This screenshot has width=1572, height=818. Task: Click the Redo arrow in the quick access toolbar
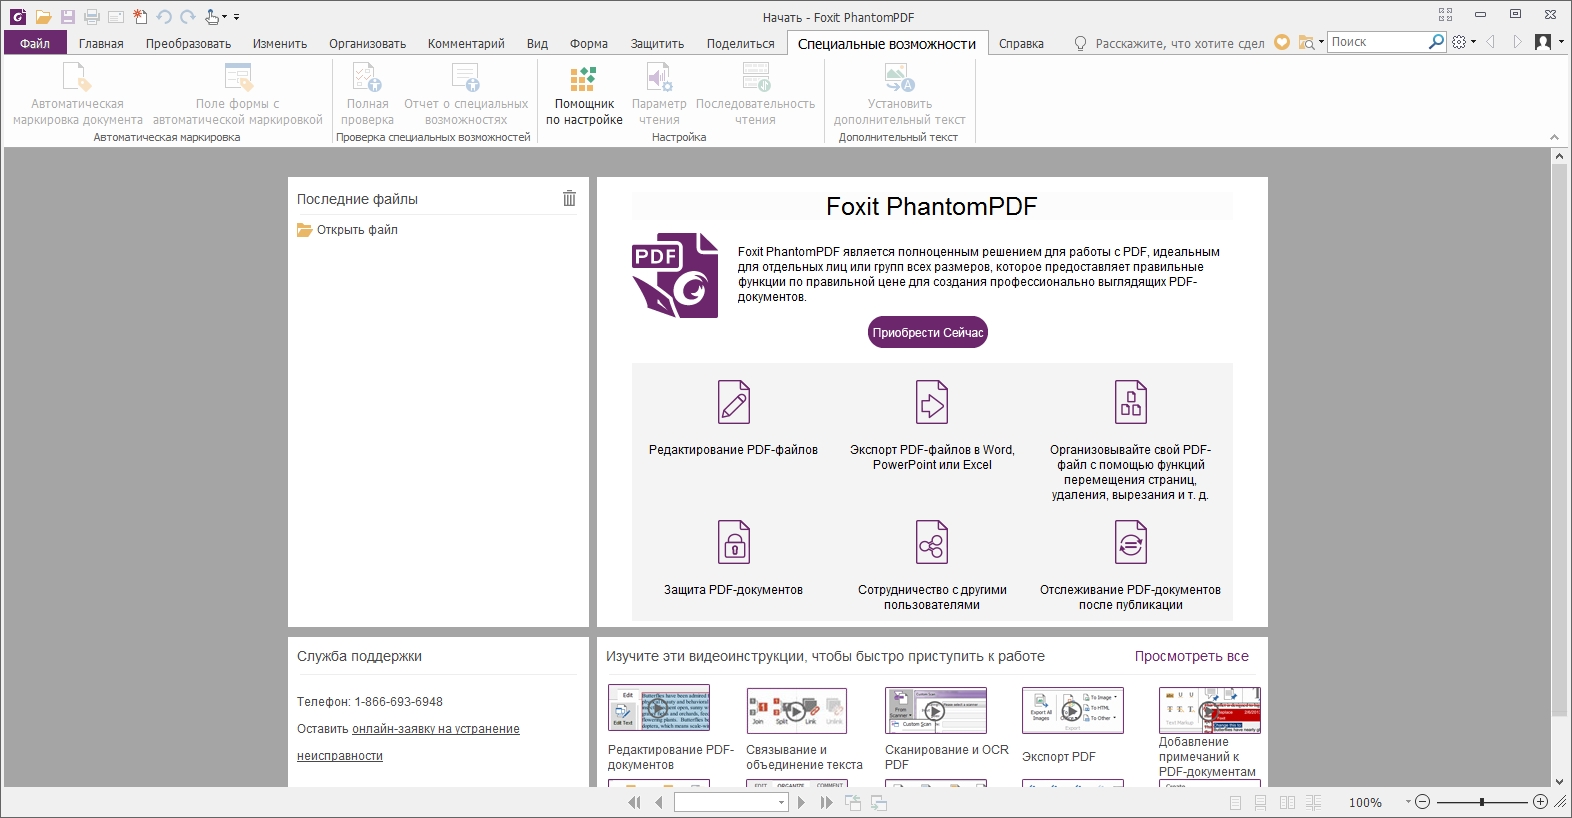coord(188,17)
